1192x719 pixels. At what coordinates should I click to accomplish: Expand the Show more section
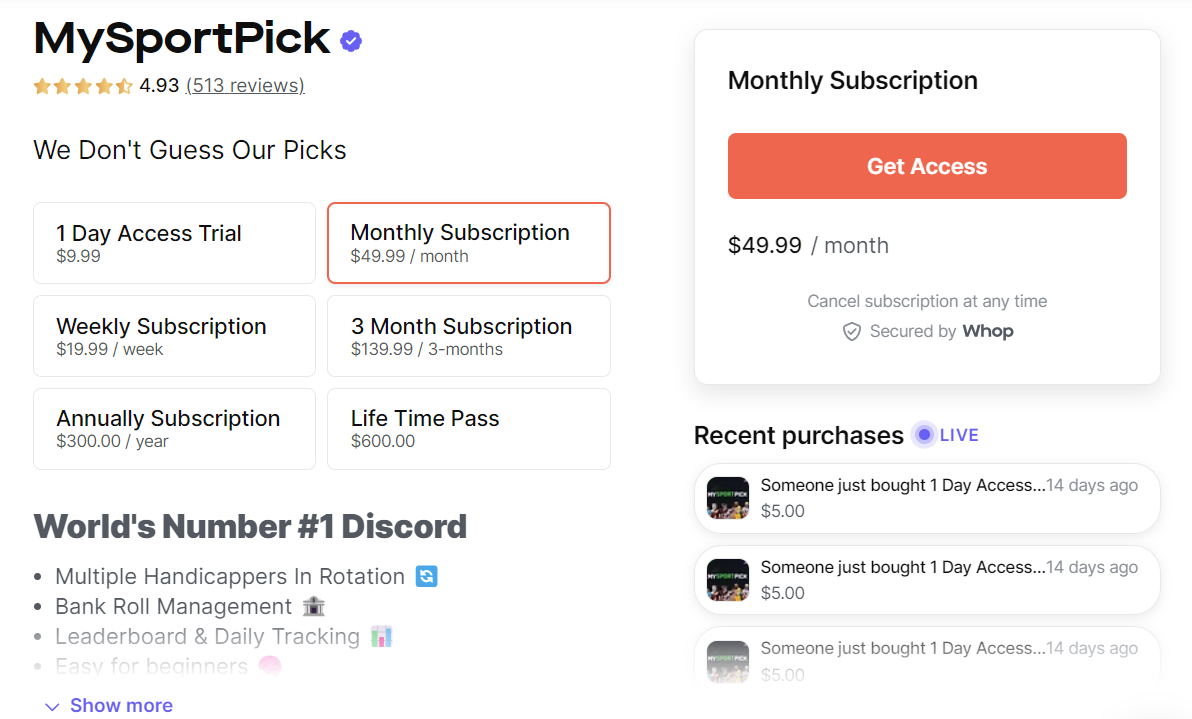[x=120, y=705]
